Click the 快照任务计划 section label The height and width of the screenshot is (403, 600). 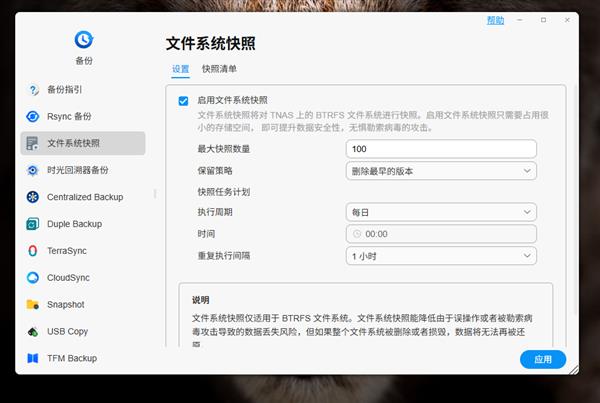pos(224,192)
